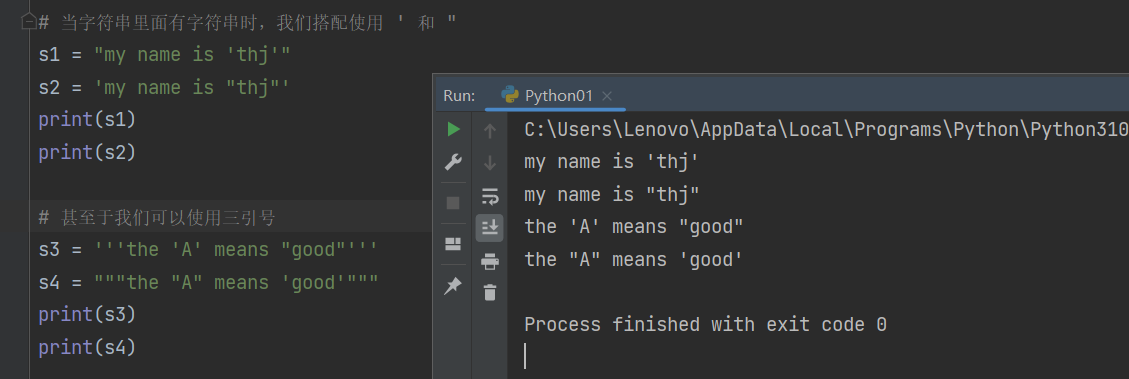The height and width of the screenshot is (379, 1129).
Task: Click the print(s3) code line
Action: coord(87,315)
